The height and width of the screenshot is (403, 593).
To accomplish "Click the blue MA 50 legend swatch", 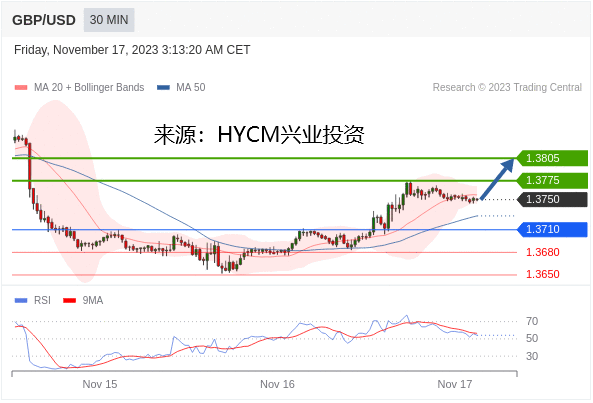I will [163, 88].
